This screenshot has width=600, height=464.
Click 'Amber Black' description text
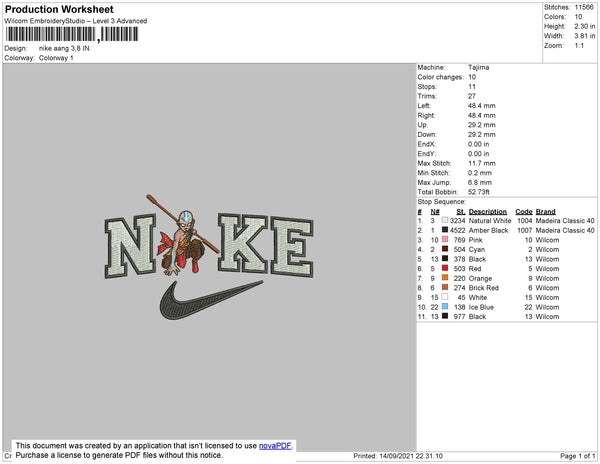coord(489,230)
